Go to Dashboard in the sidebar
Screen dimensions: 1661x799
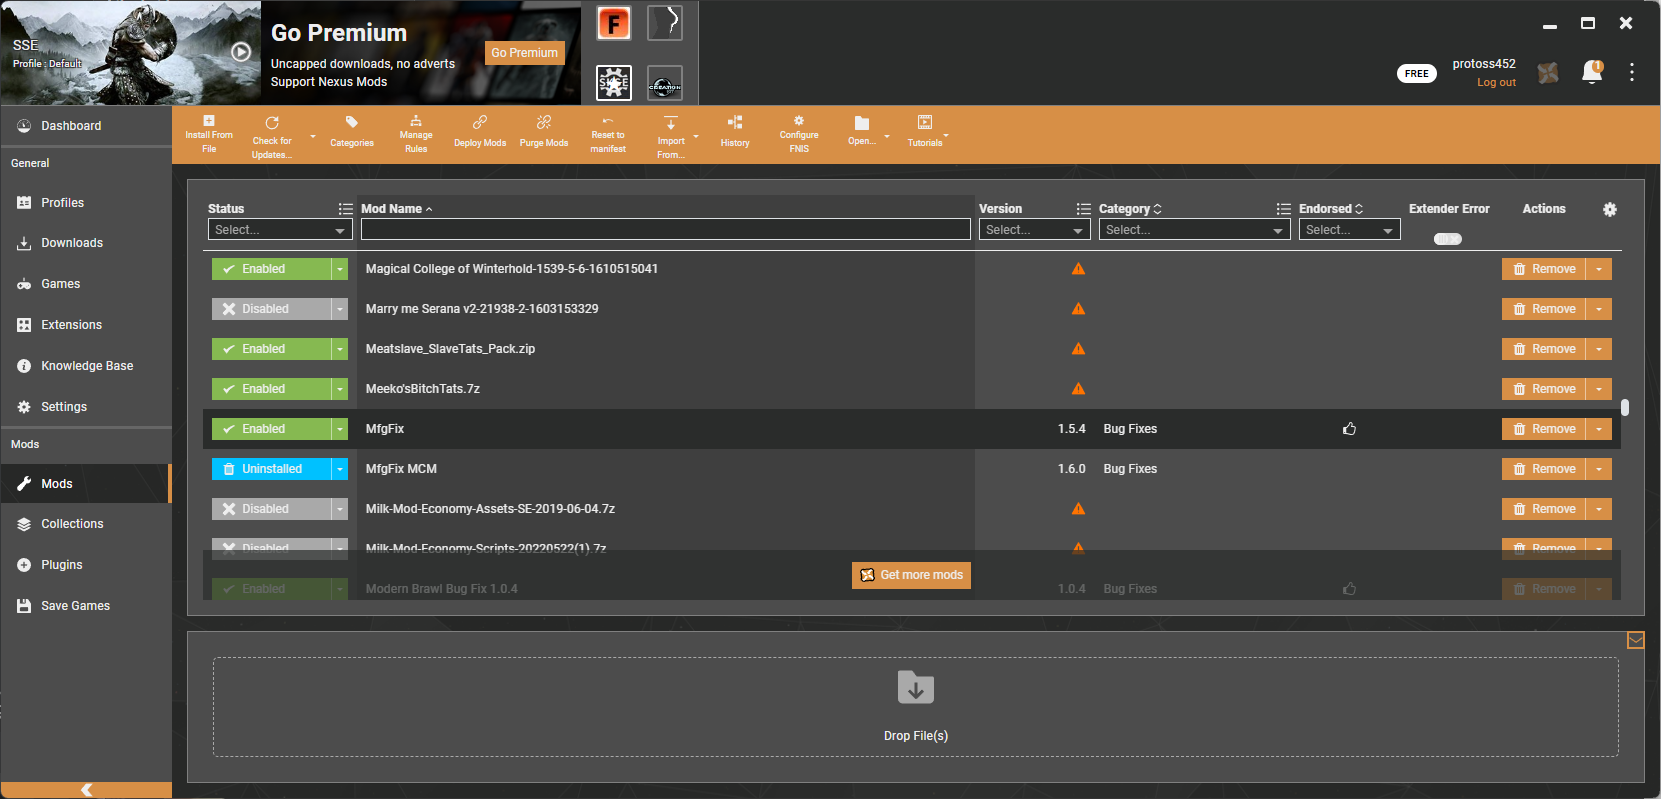86,126
